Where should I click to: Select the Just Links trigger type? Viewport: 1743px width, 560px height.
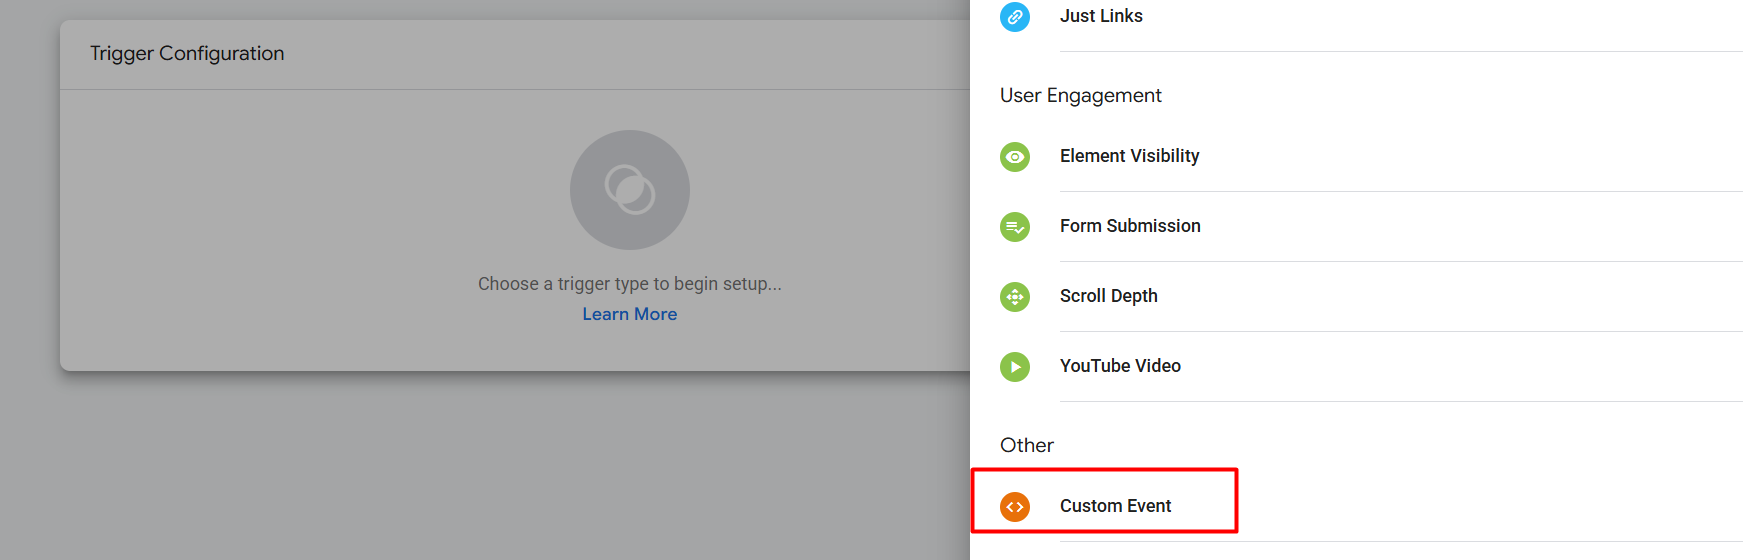[x=1101, y=16]
